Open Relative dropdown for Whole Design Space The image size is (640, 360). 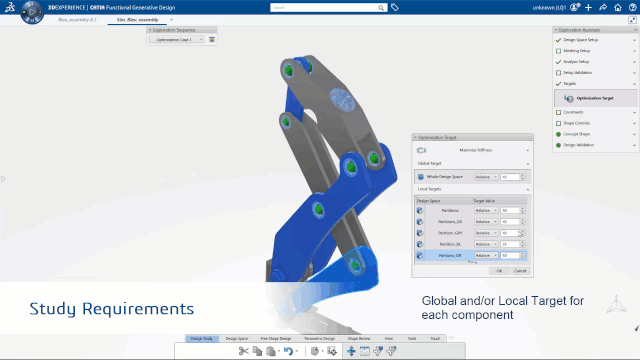click(486, 177)
